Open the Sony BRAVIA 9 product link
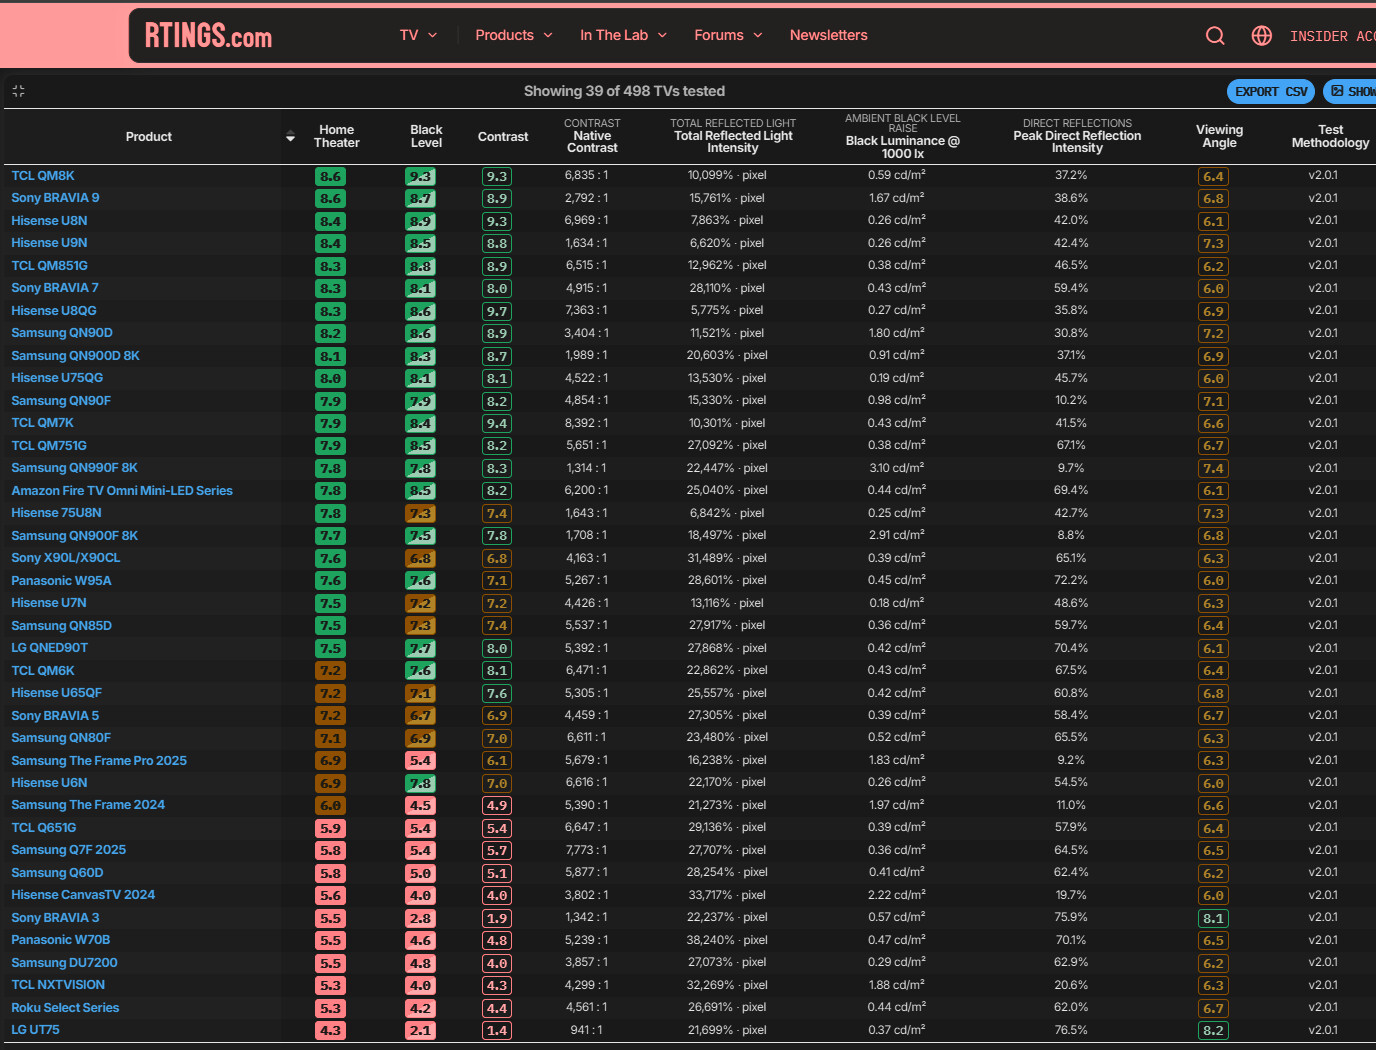Image resolution: width=1376 pixels, height=1050 pixels. (55, 198)
